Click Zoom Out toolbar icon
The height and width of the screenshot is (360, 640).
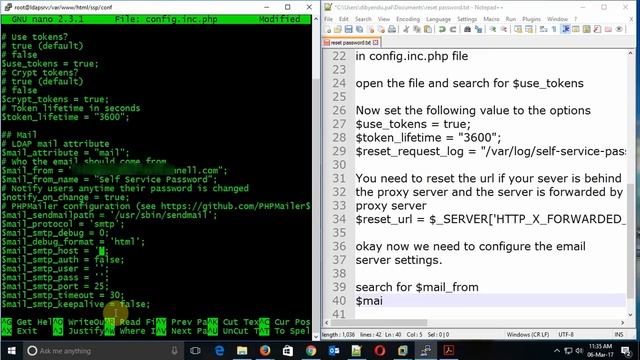pos(504,29)
